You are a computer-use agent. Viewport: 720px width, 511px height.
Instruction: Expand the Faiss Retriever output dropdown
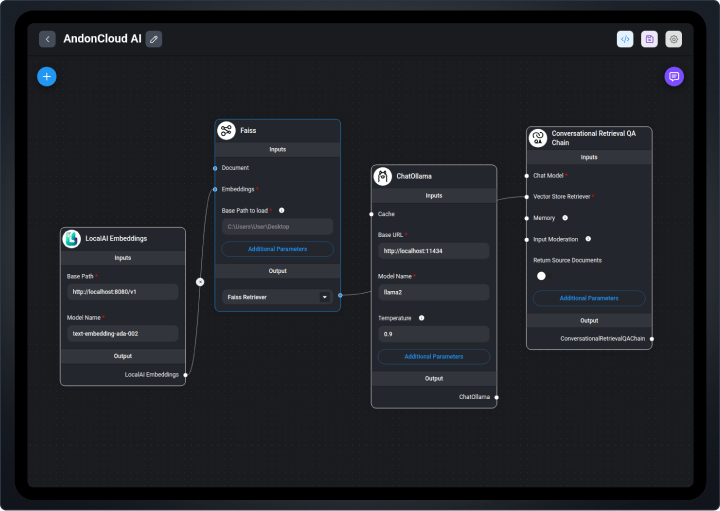click(x=324, y=297)
